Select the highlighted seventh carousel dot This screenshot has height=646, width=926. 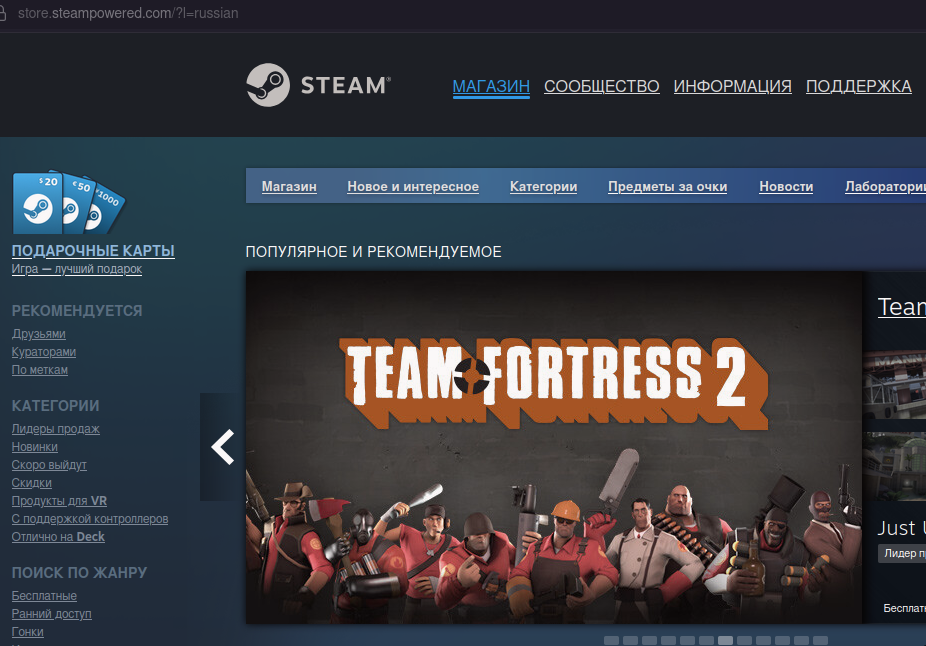[725, 640]
